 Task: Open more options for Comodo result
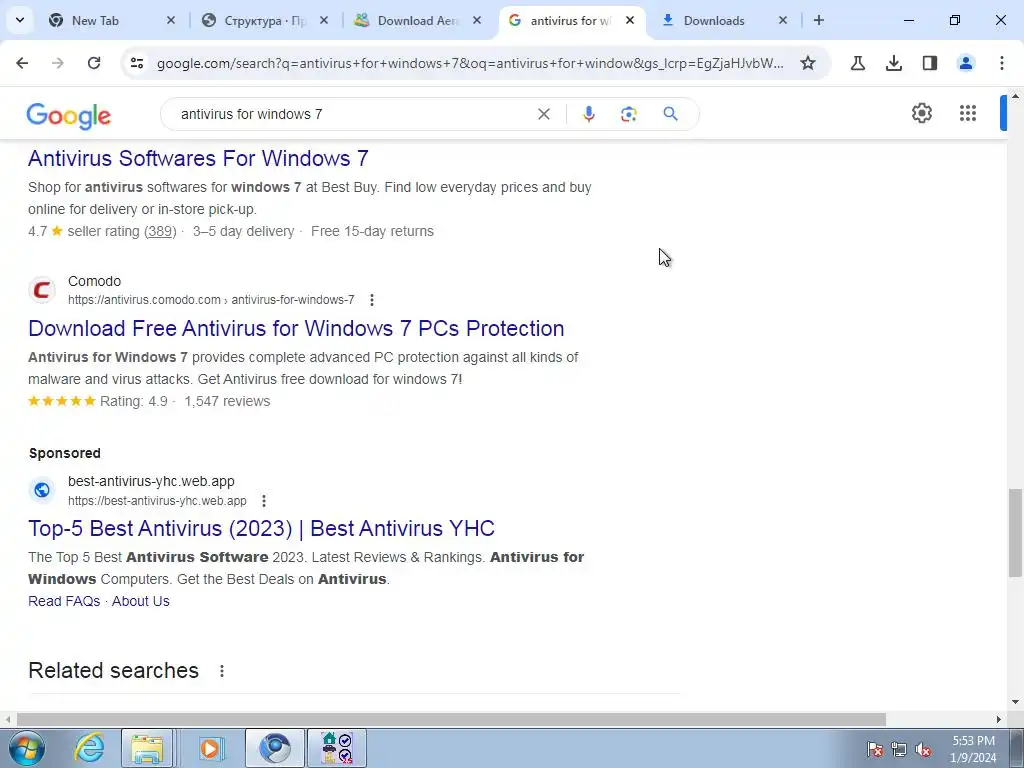coord(372,300)
